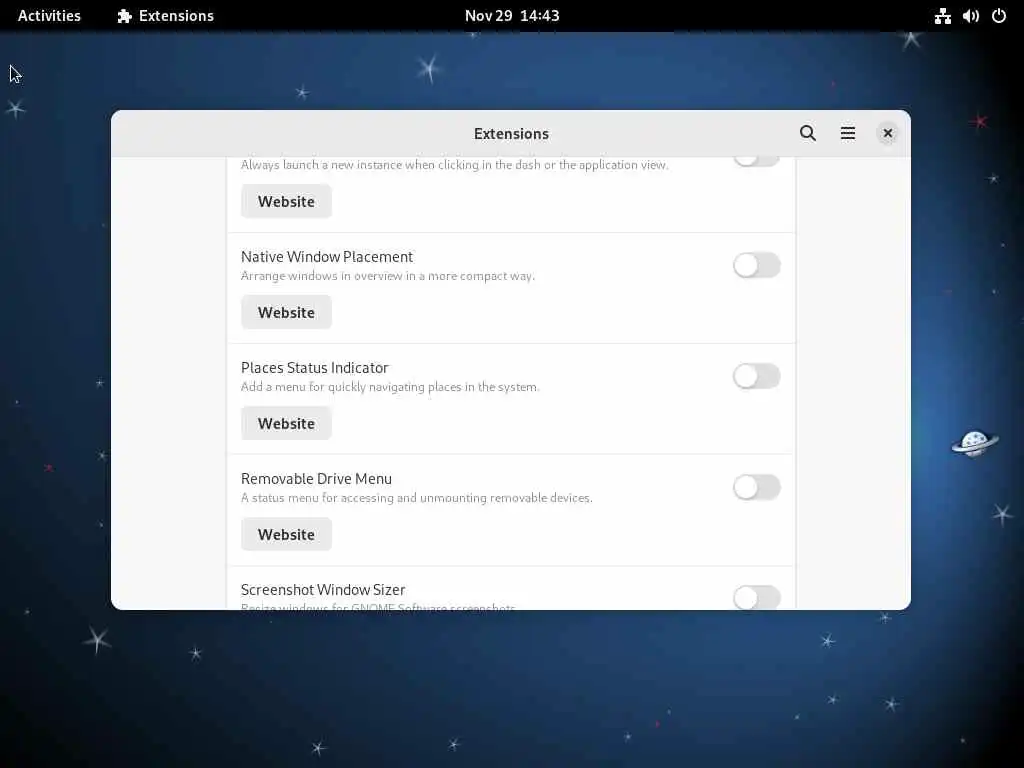Open the power icon system menu

coord(999,16)
